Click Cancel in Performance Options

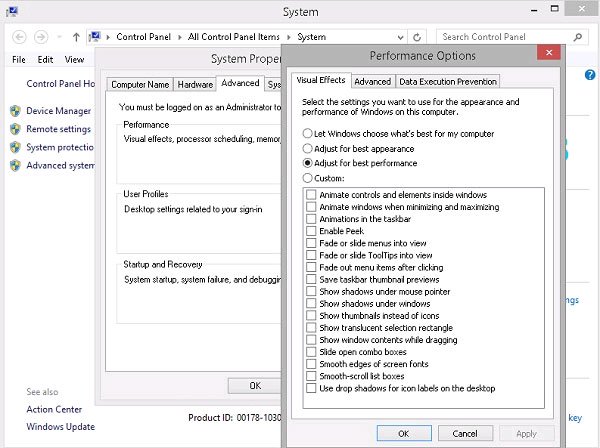[x=465, y=433]
